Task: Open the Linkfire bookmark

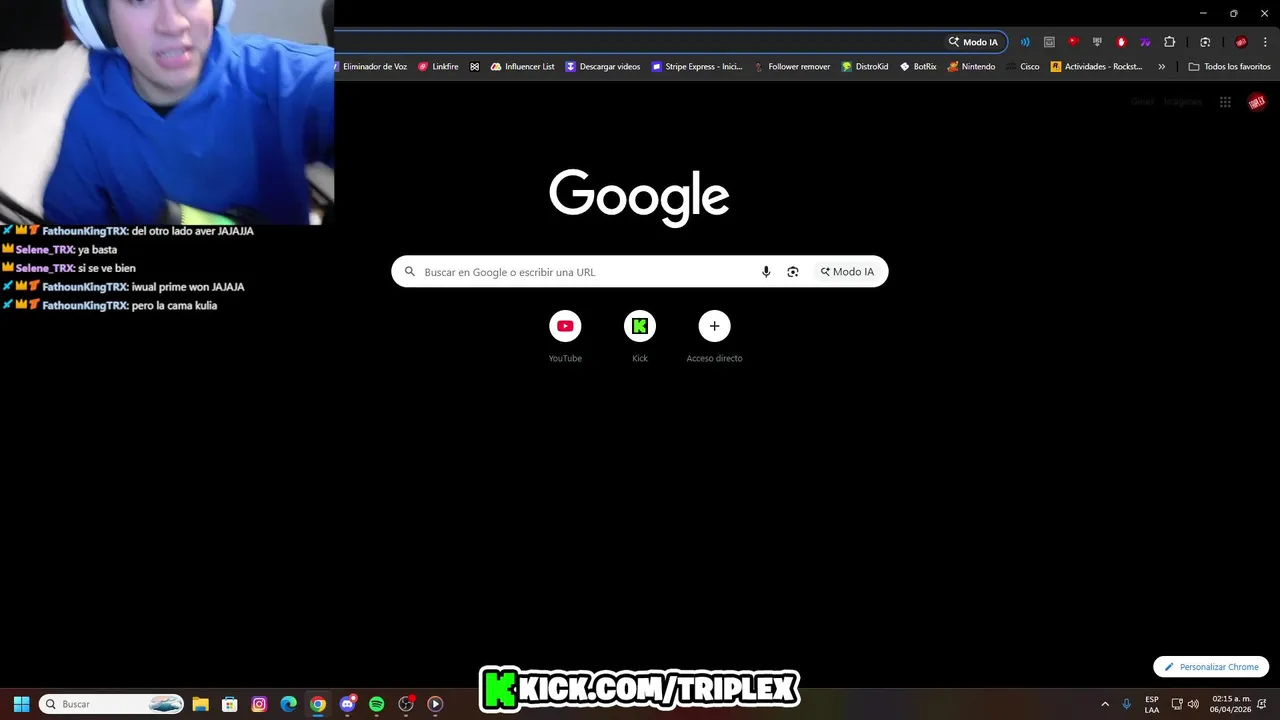Action: coord(438,67)
